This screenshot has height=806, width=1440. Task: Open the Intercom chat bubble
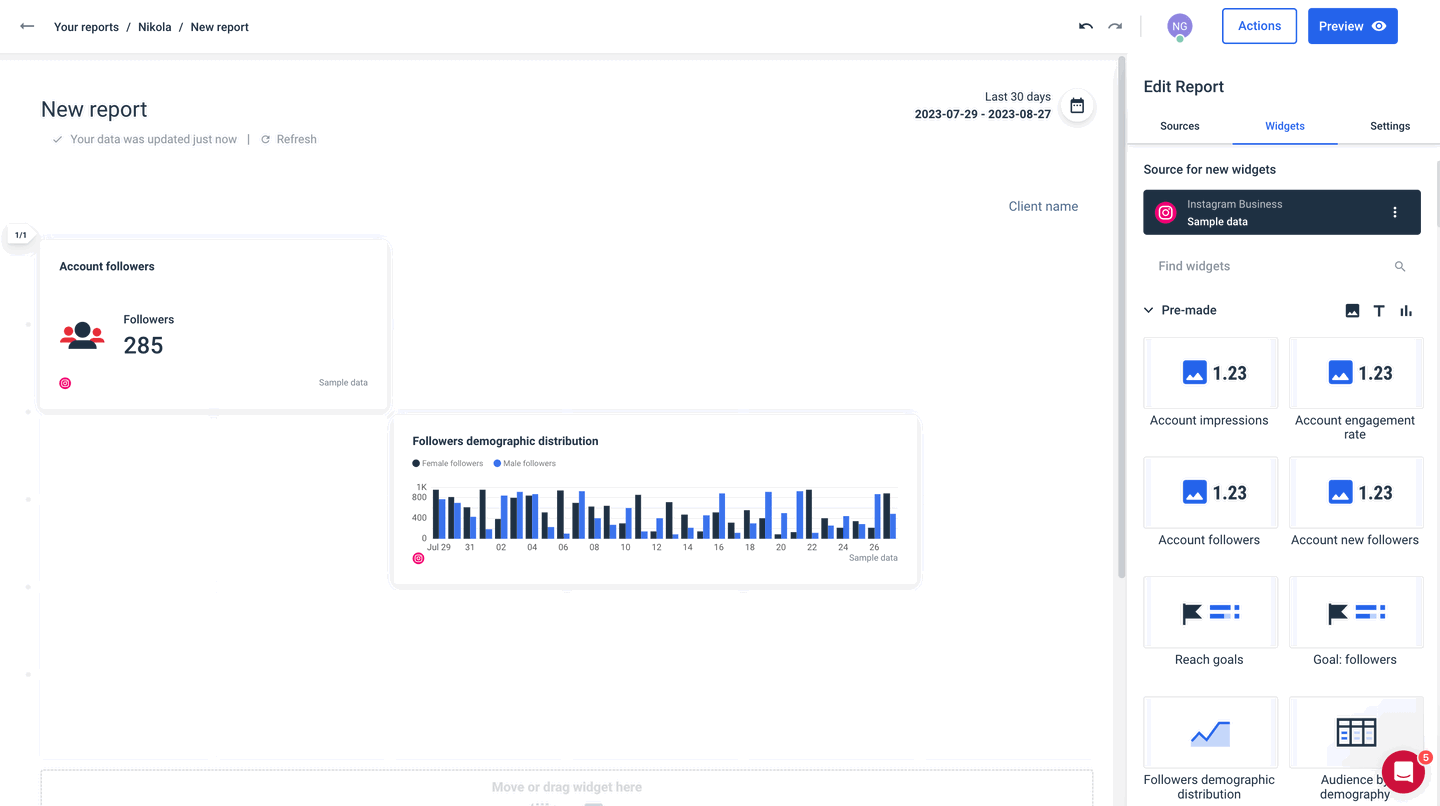1403,772
